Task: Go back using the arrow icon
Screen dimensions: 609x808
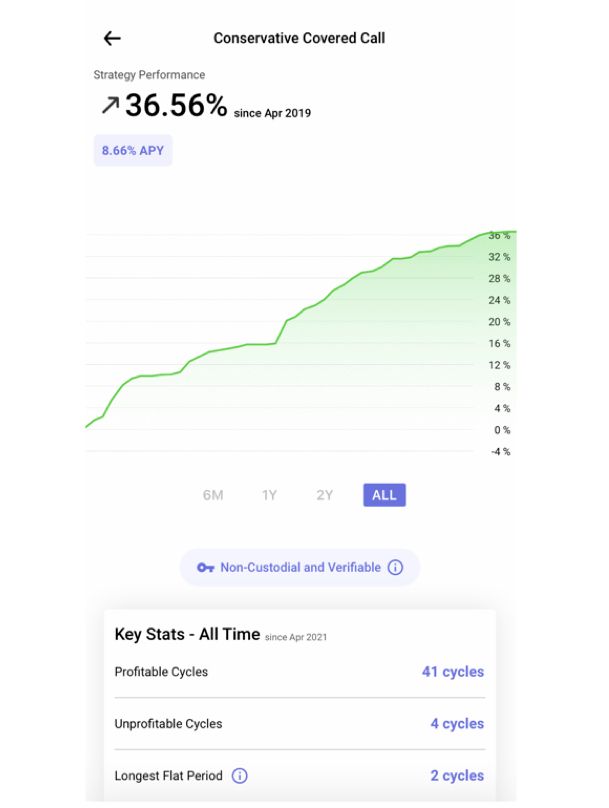Action: coord(112,38)
